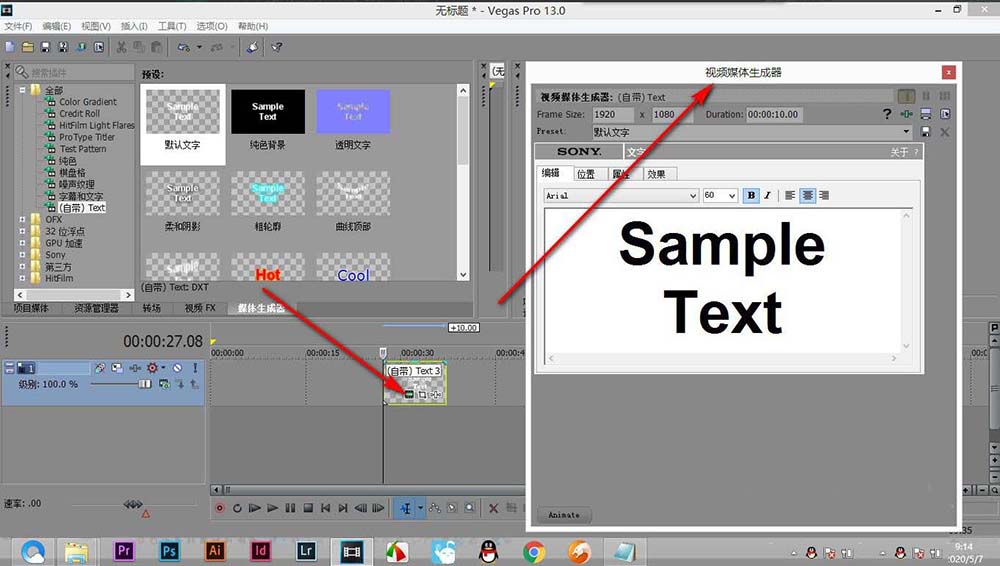Create a new project from the toolbar
This screenshot has width=1000, height=566.
10,47
